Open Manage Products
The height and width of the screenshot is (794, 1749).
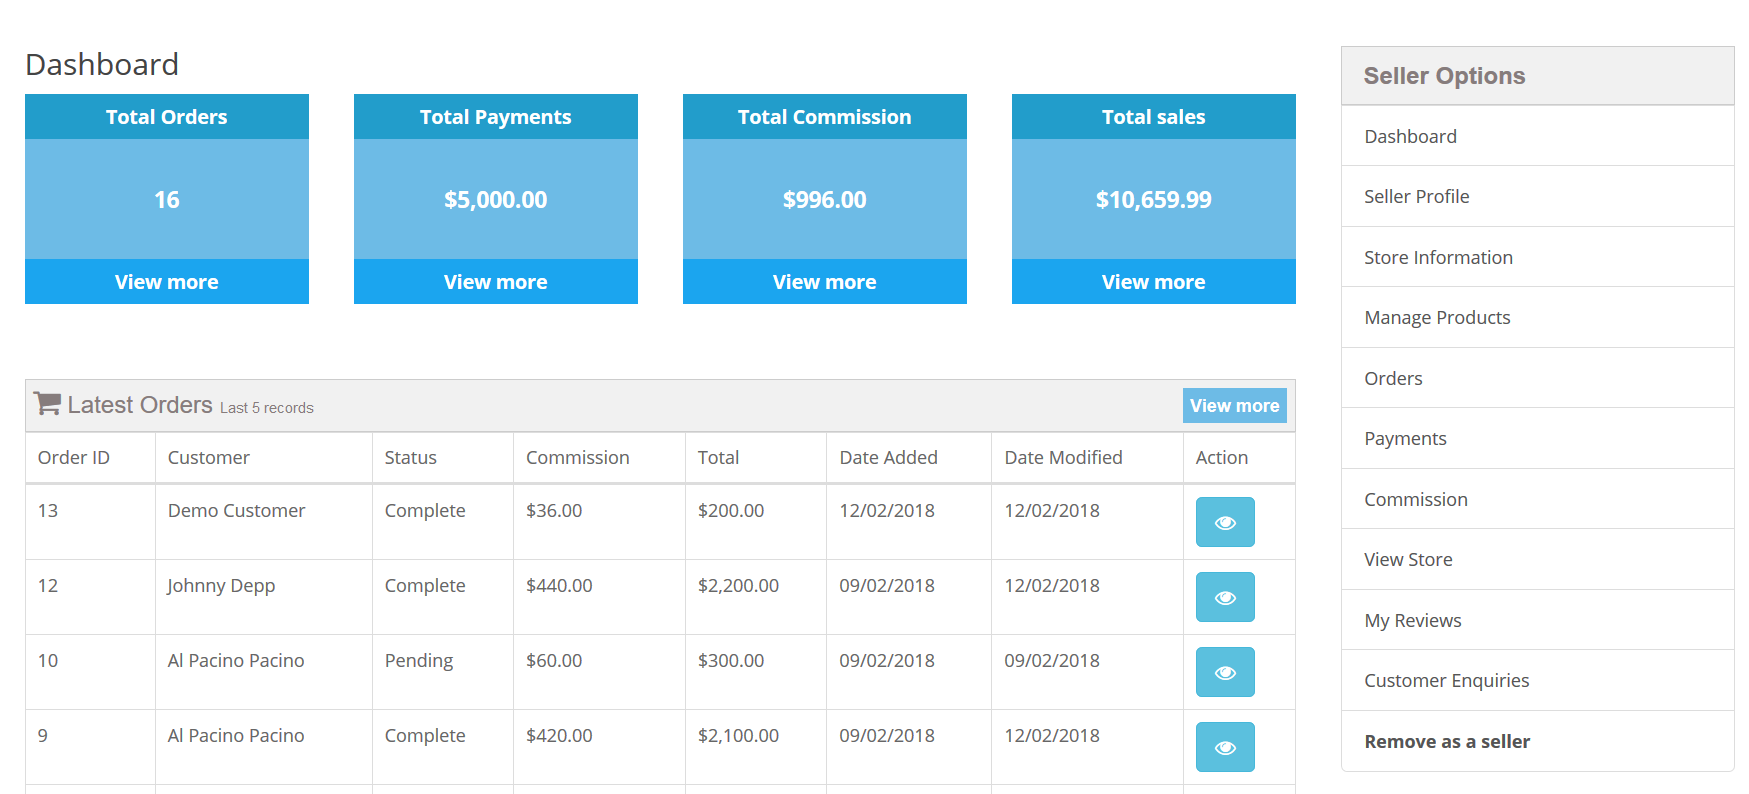tap(1538, 318)
